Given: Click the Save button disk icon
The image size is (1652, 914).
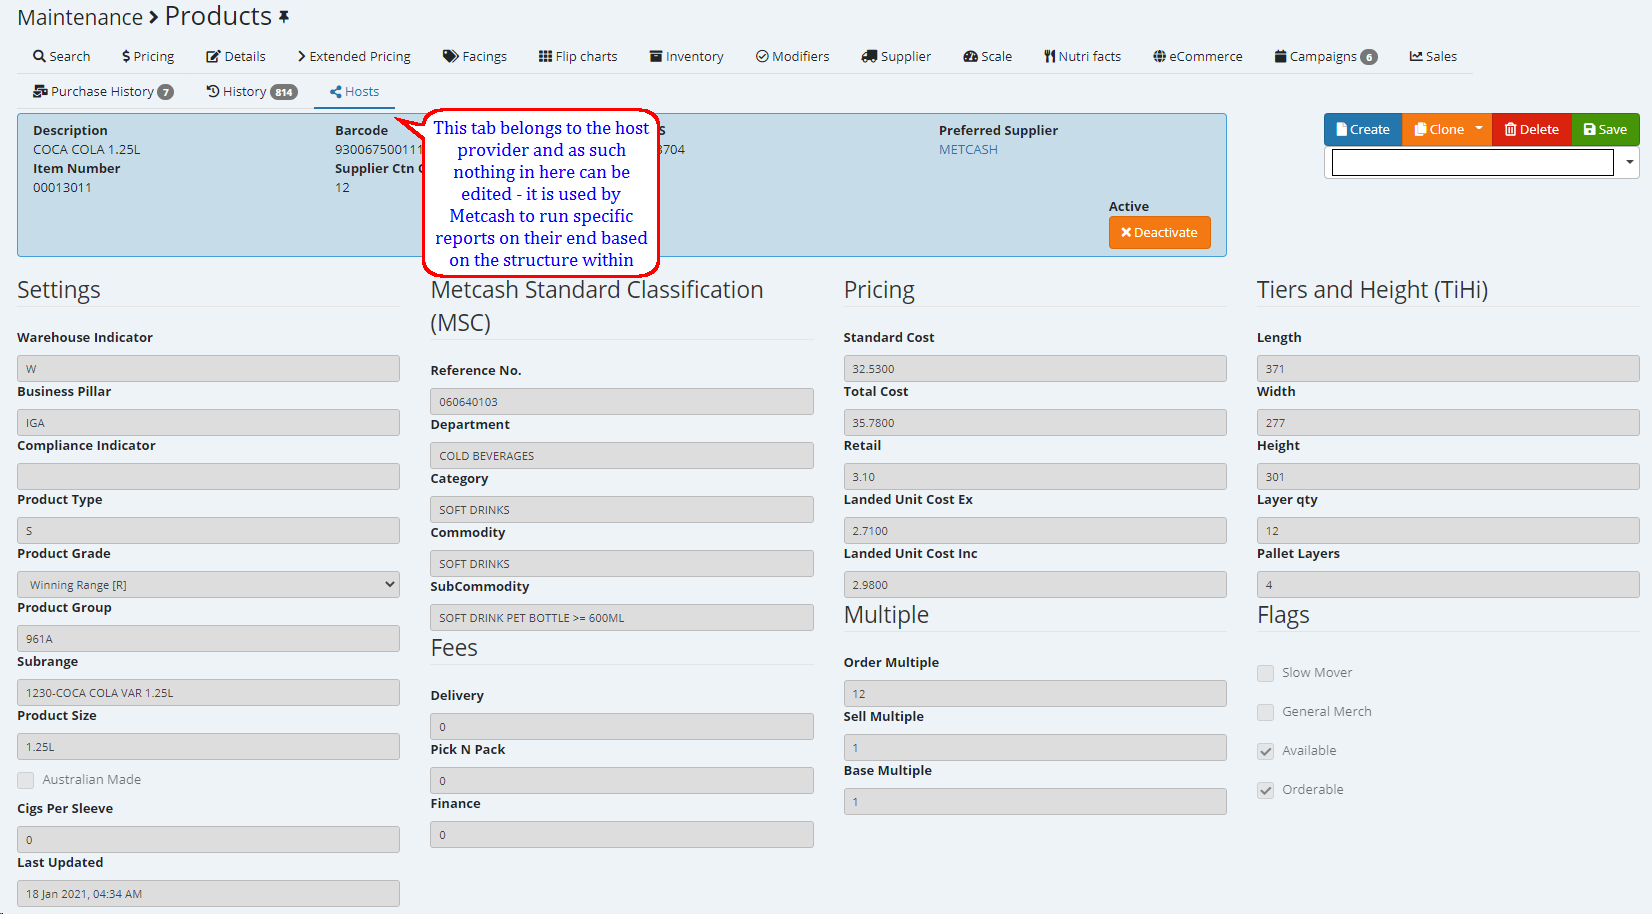Looking at the screenshot, I should pos(1590,130).
